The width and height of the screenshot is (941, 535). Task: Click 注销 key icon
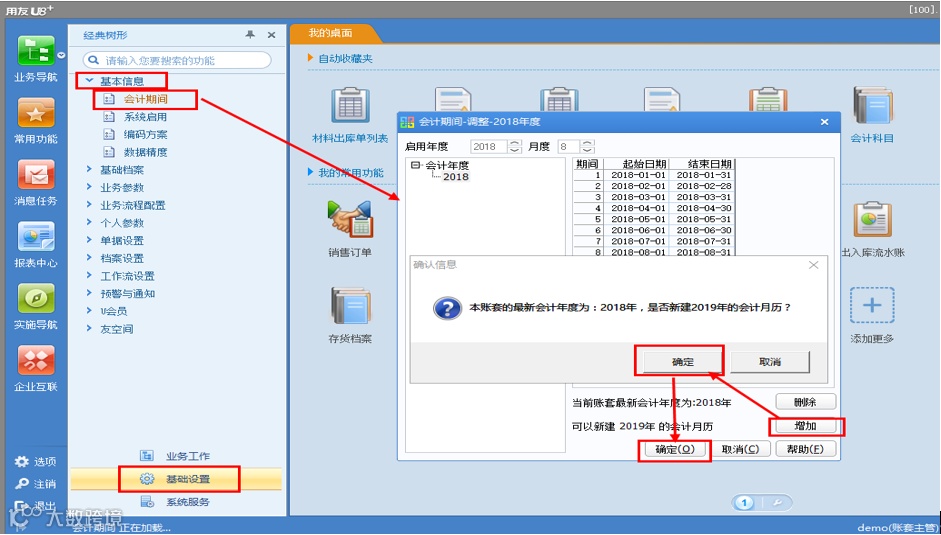(x=22, y=483)
